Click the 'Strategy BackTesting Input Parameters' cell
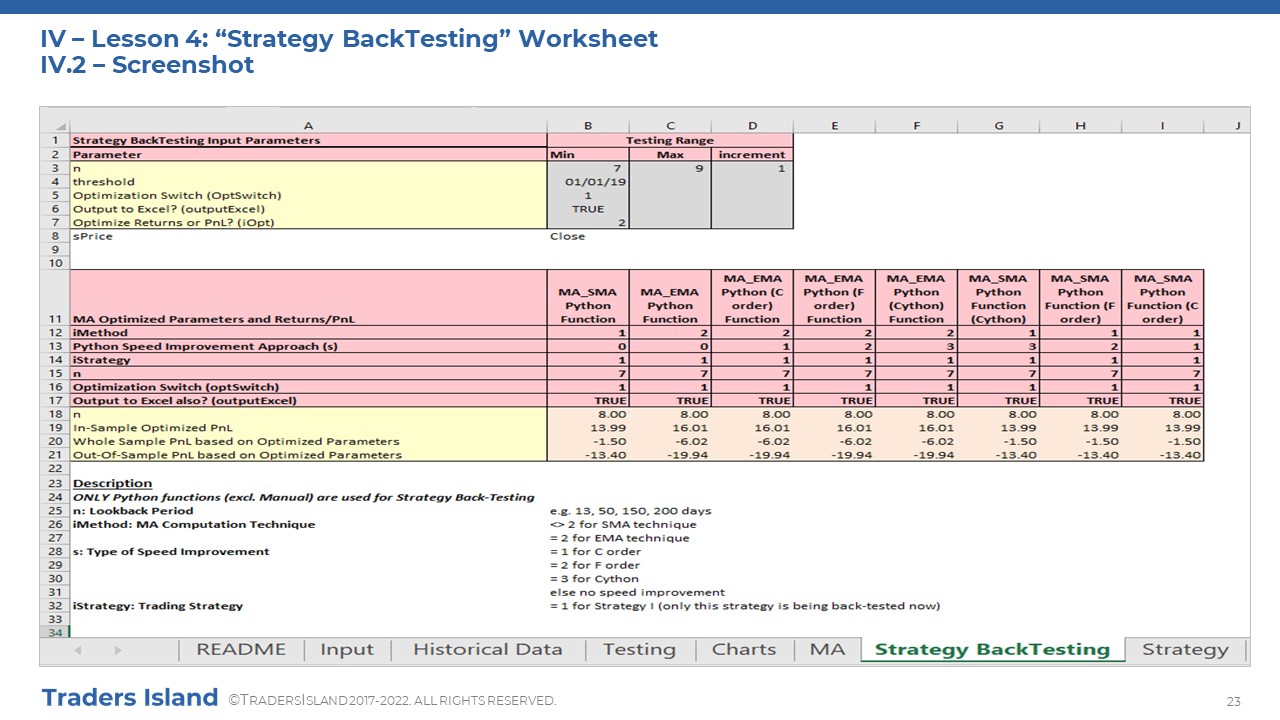 (x=308, y=141)
